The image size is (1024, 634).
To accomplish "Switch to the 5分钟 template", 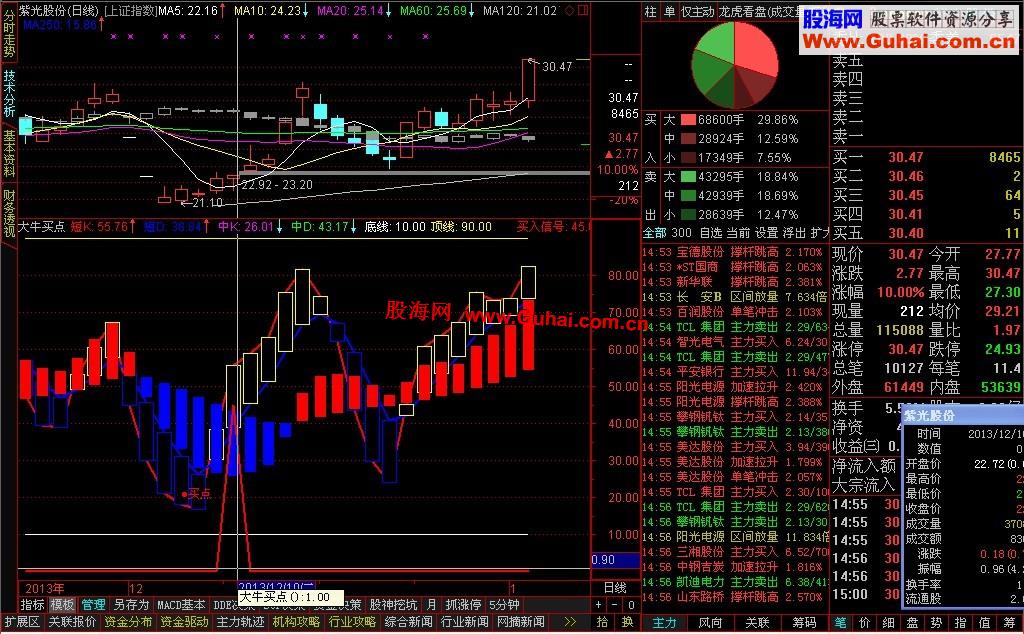I will coord(504,605).
